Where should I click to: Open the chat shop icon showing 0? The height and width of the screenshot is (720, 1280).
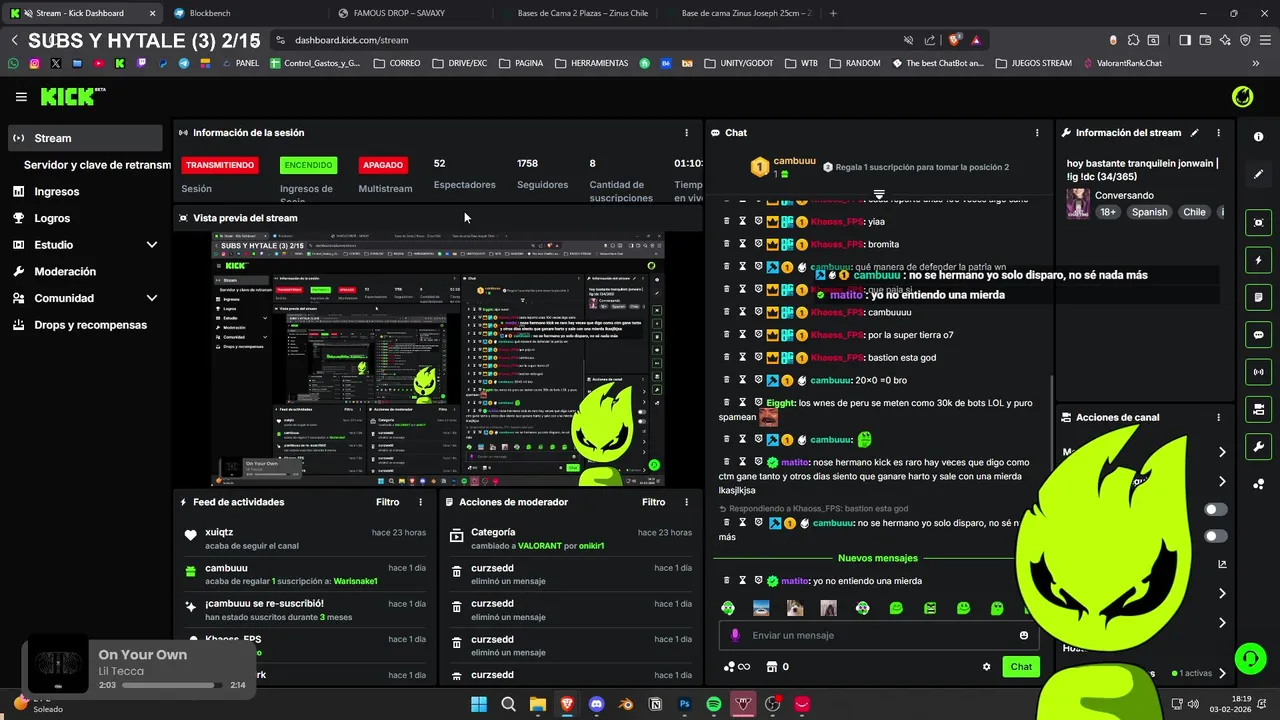pos(777,667)
